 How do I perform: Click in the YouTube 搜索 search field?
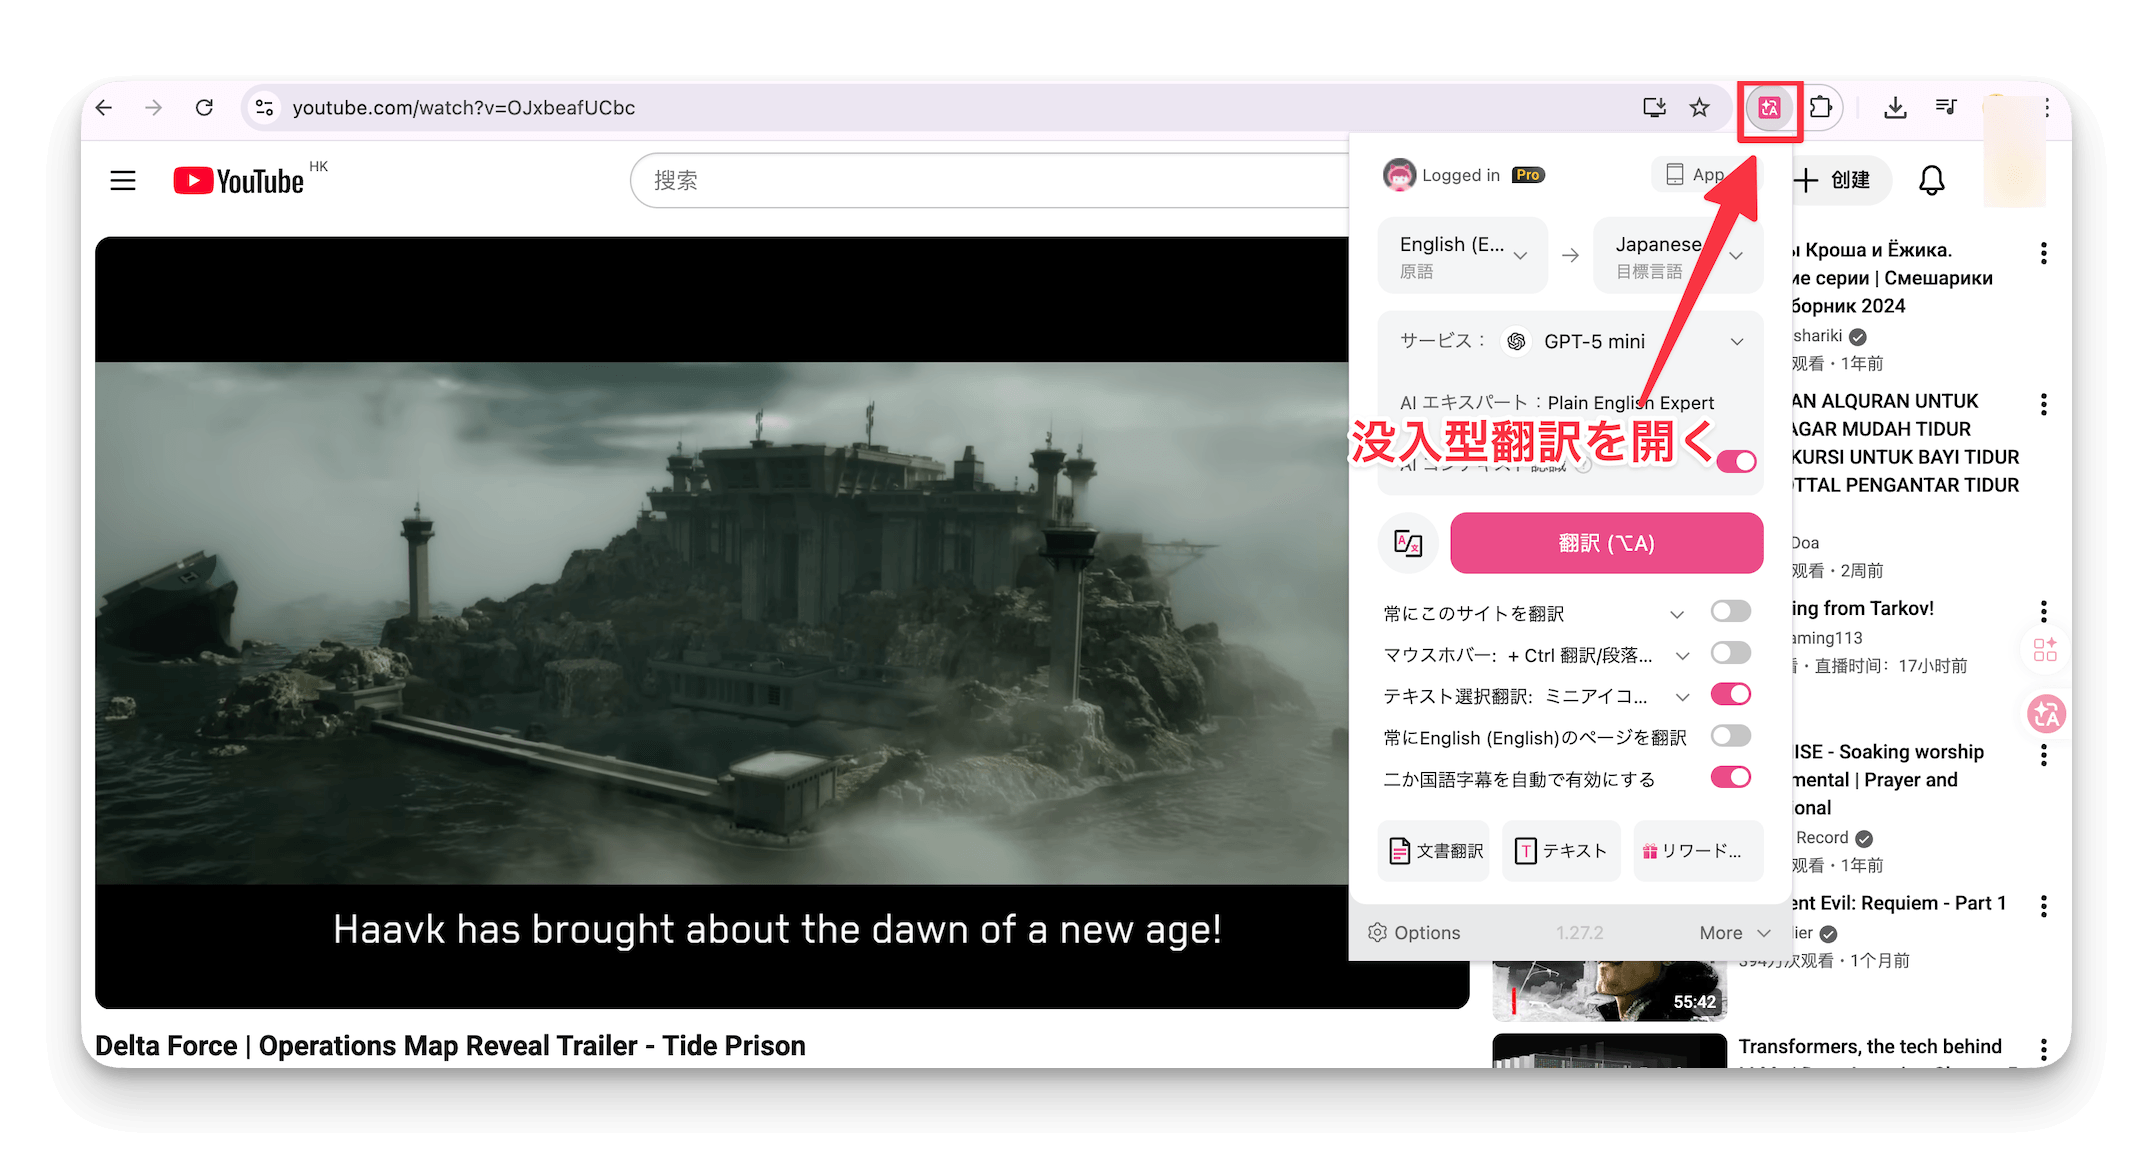[x=990, y=180]
